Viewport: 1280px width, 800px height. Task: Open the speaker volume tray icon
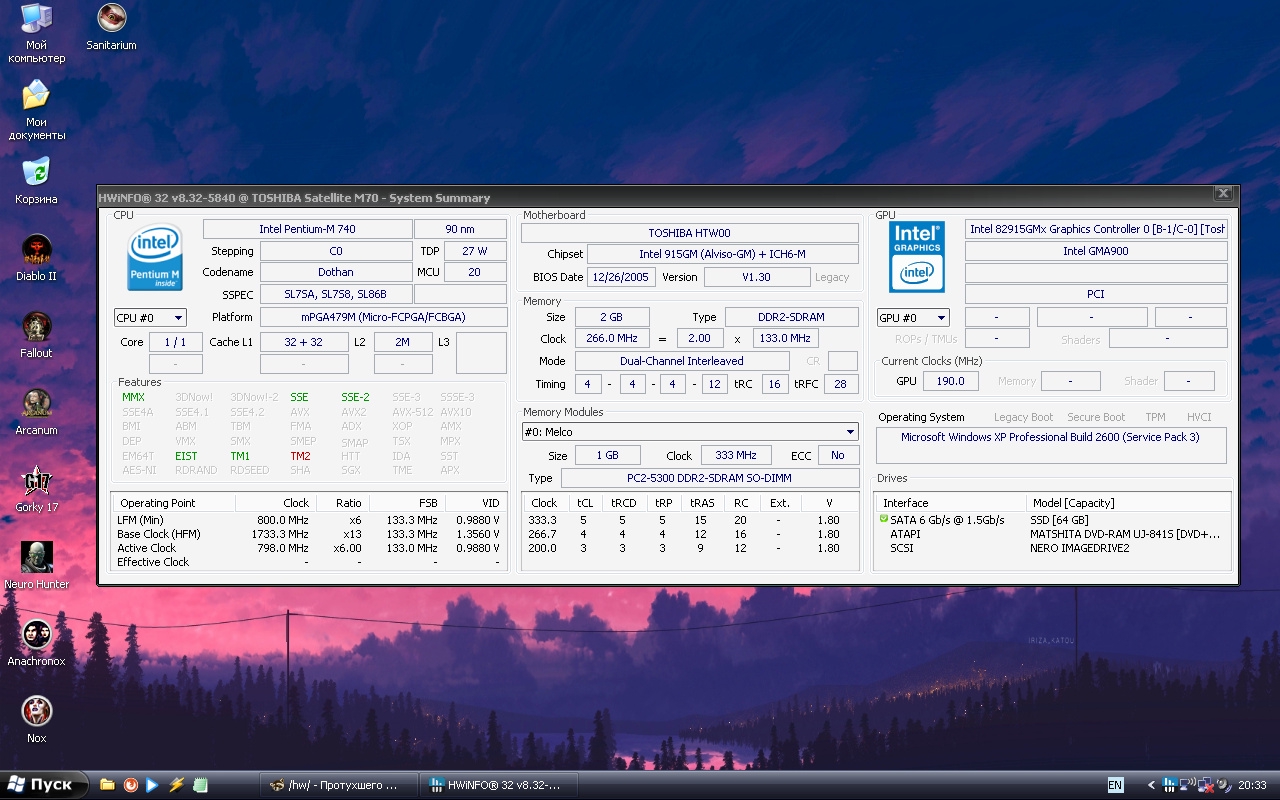[1223, 785]
